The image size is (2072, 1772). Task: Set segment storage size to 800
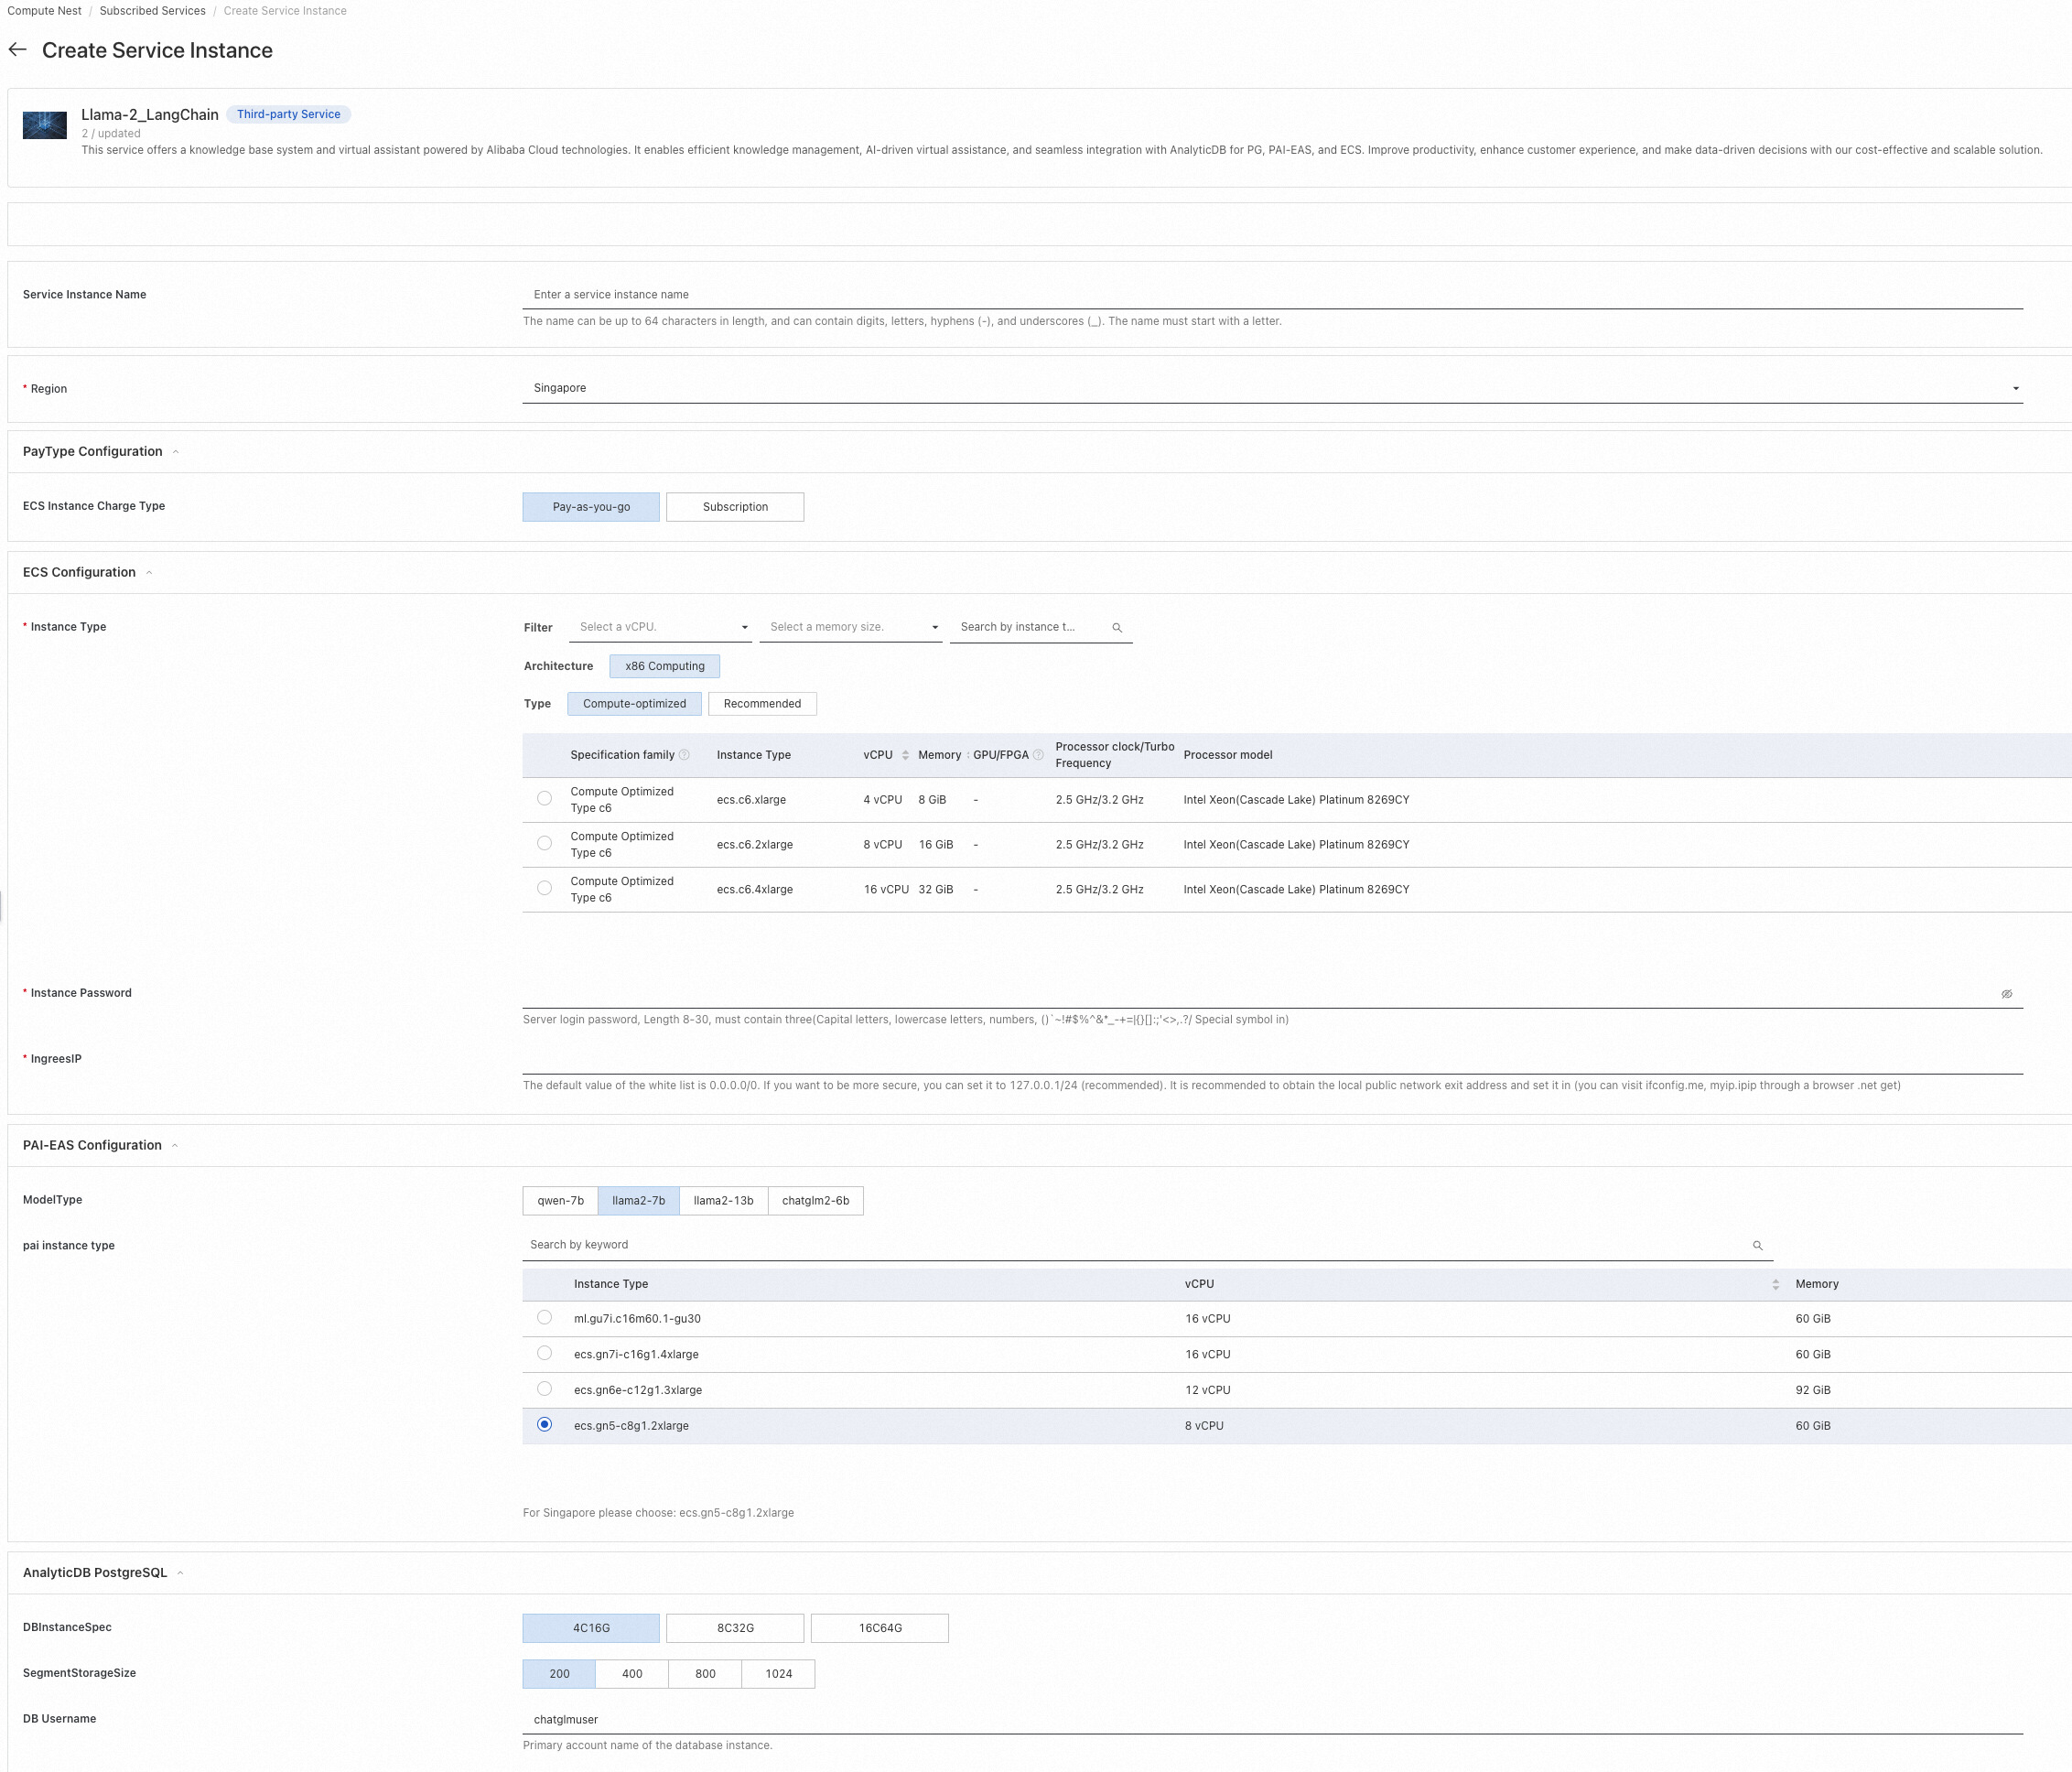coord(705,1674)
